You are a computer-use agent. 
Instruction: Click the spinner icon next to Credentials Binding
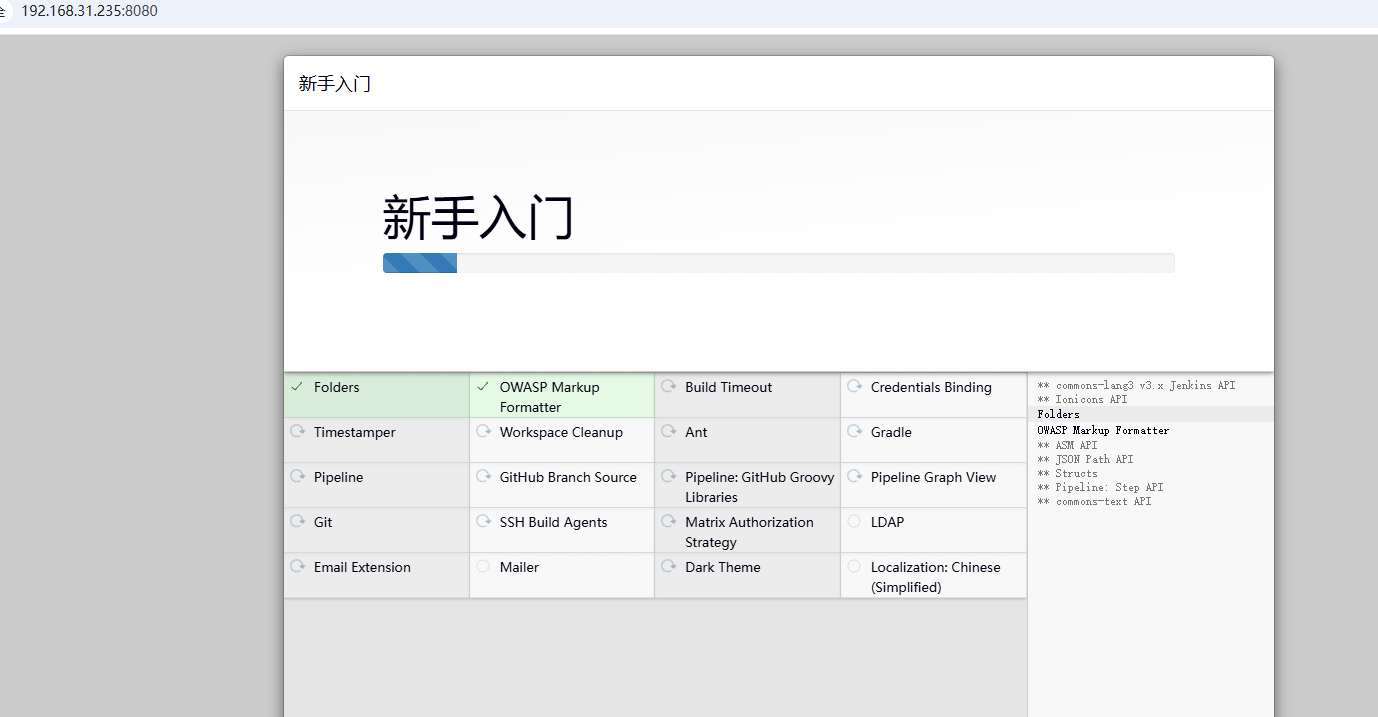(854, 386)
